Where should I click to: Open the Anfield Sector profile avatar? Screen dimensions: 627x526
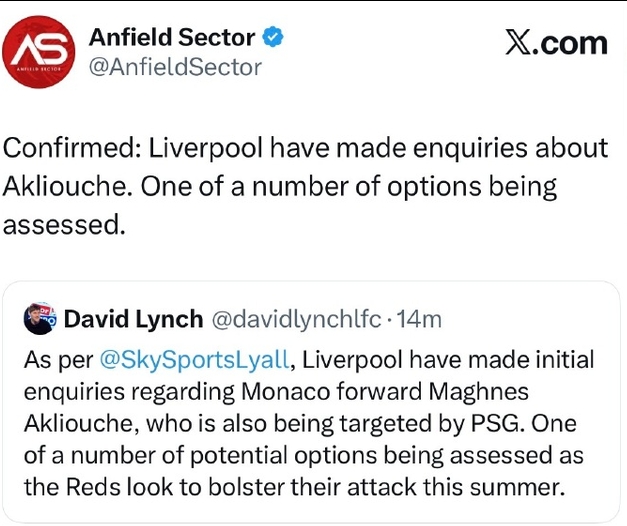click(38, 52)
